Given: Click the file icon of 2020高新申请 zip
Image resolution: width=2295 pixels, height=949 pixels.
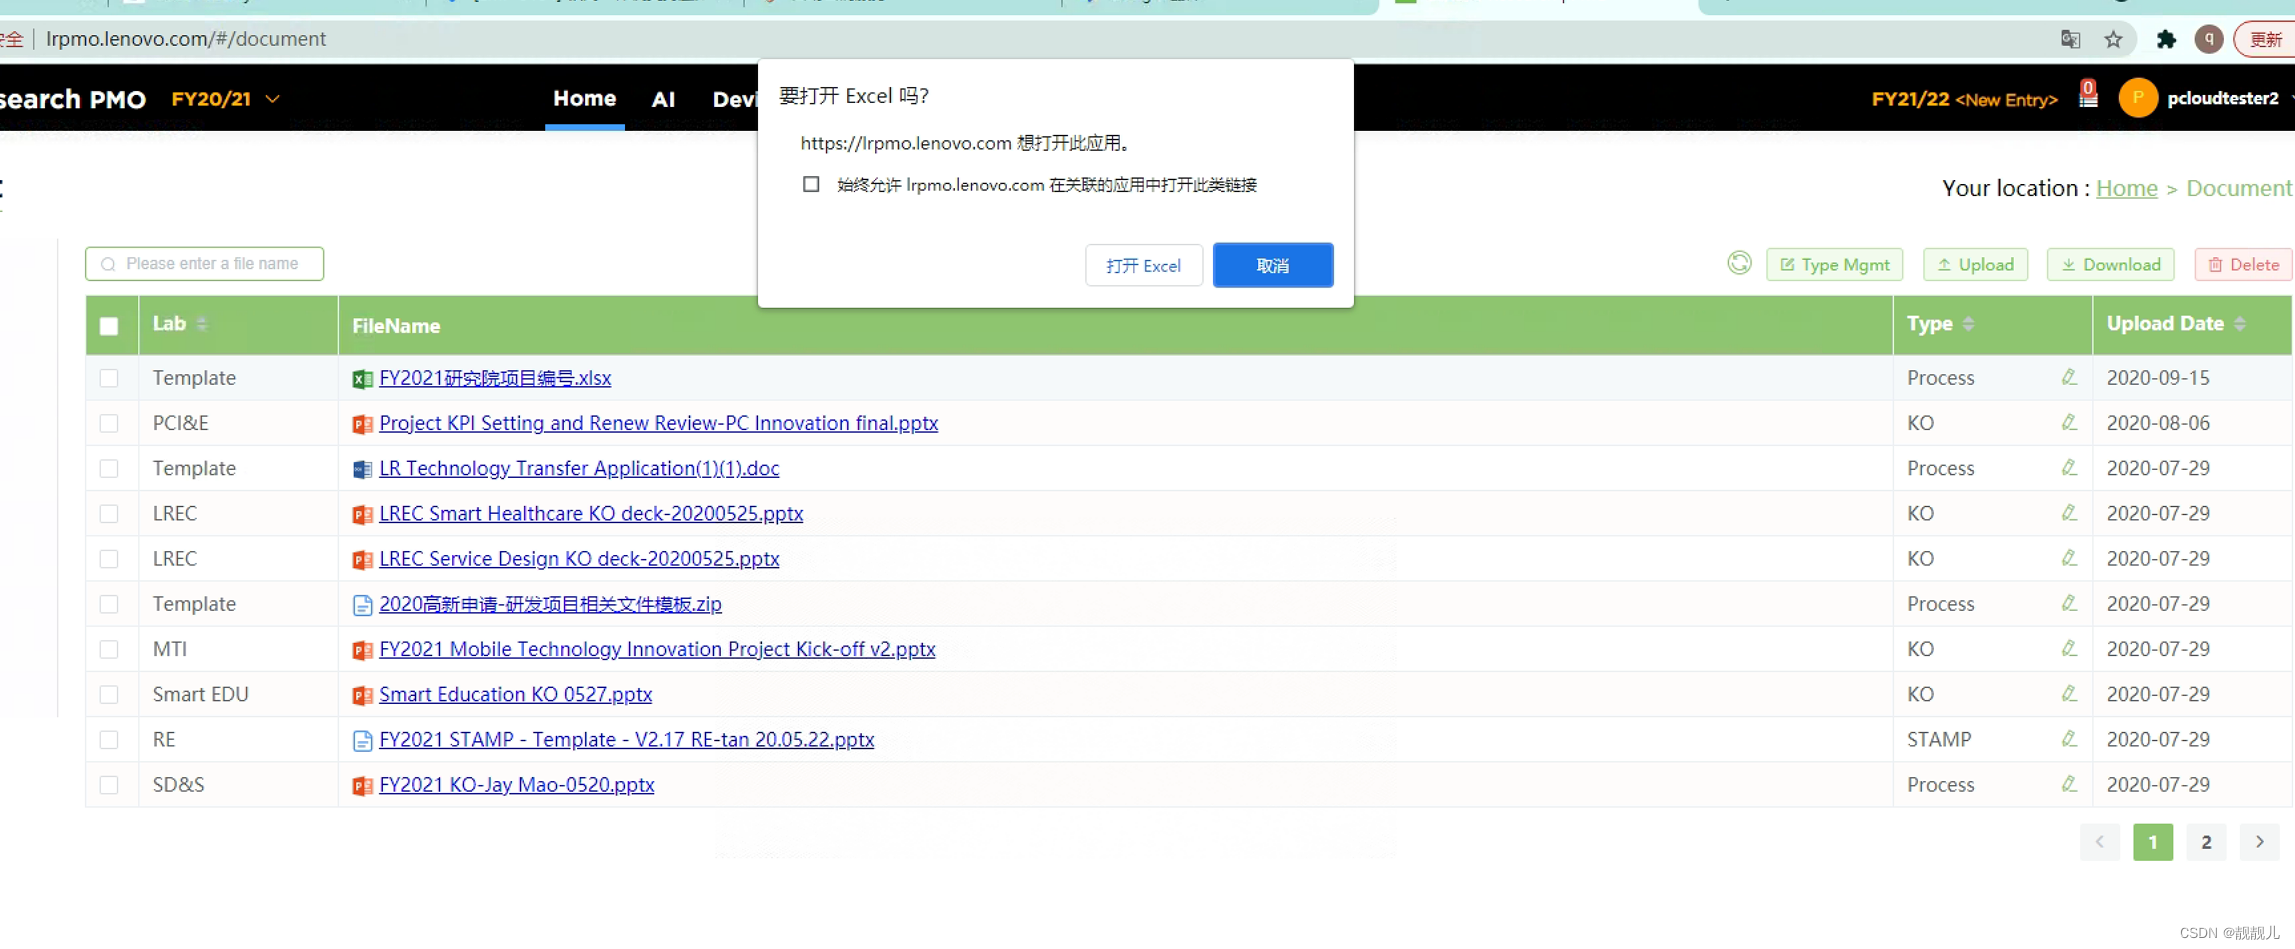Looking at the screenshot, I should point(362,605).
